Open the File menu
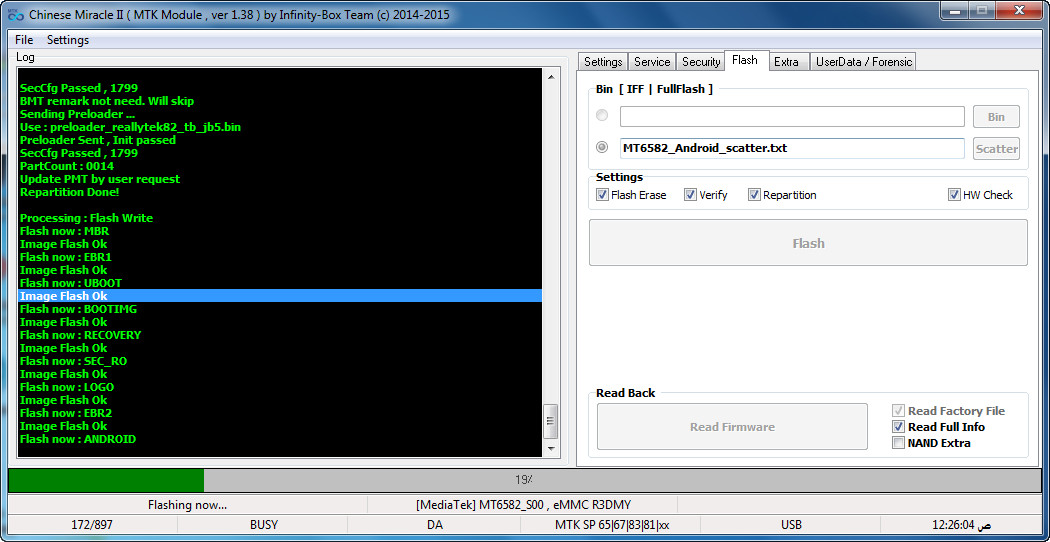The width and height of the screenshot is (1050, 542). 24,40
